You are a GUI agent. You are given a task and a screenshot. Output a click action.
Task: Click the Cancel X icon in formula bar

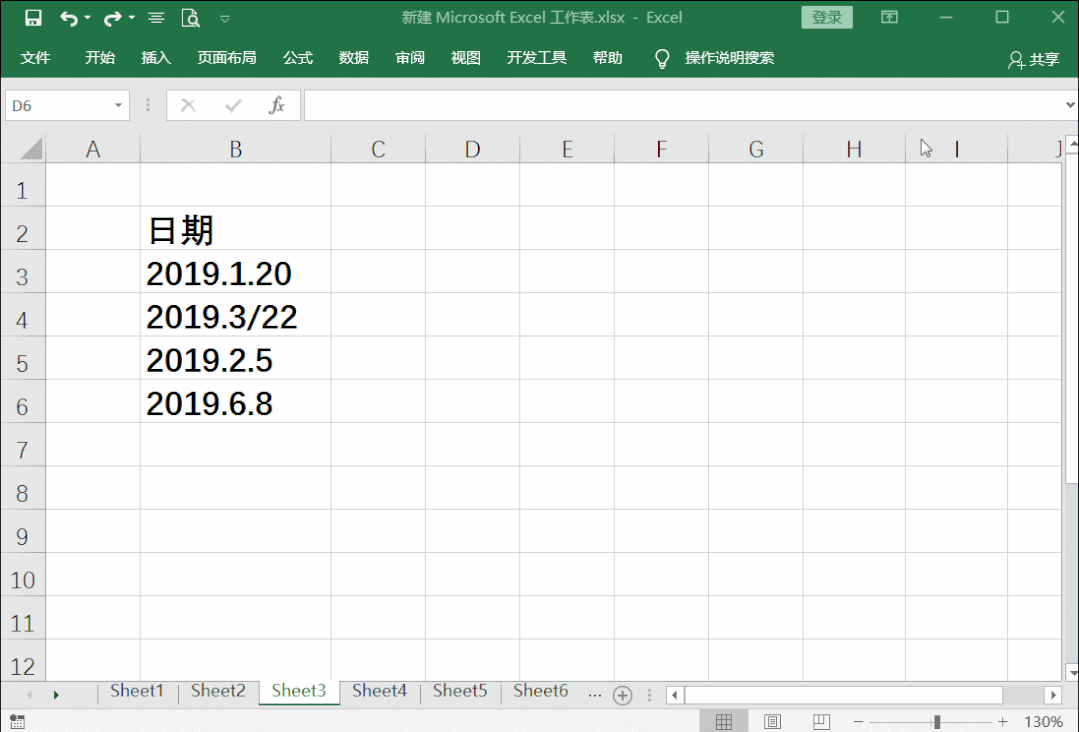188,105
